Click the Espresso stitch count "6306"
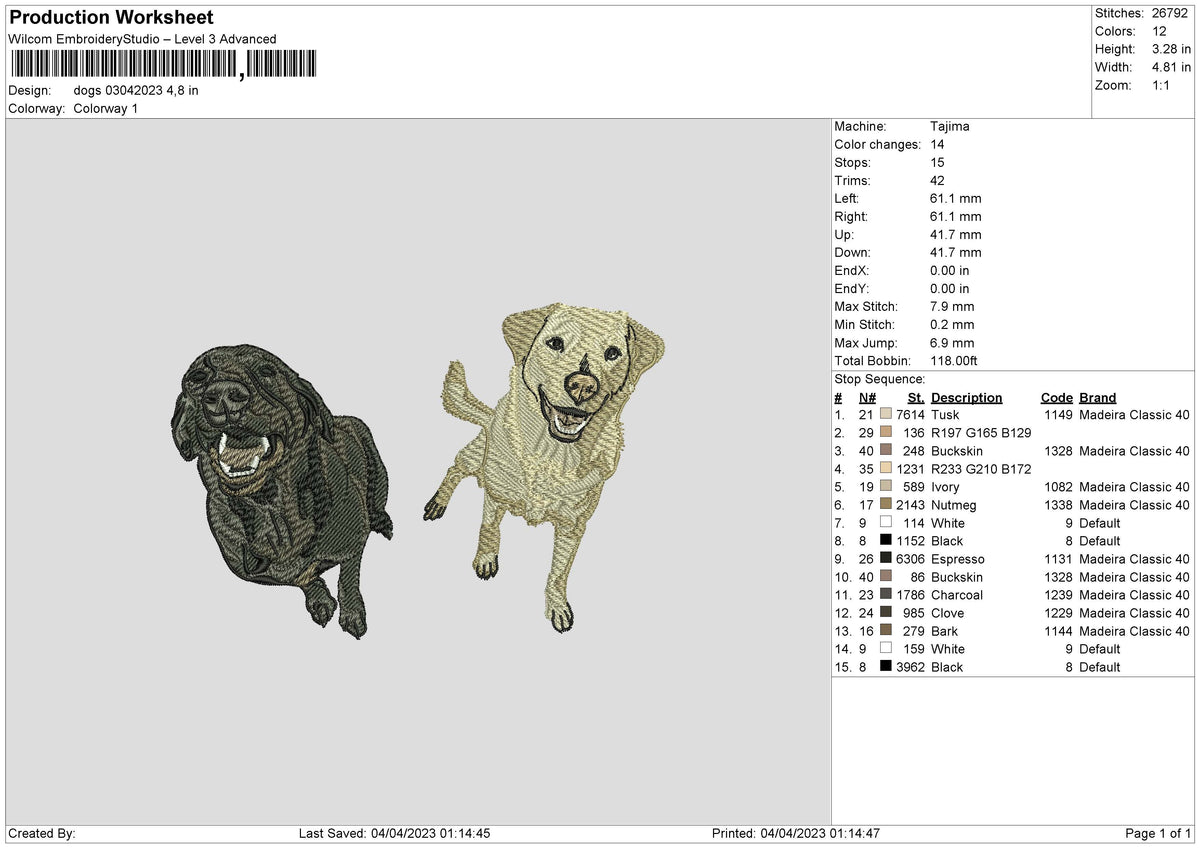Viewport: 1200px width, 848px height. [x=911, y=558]
